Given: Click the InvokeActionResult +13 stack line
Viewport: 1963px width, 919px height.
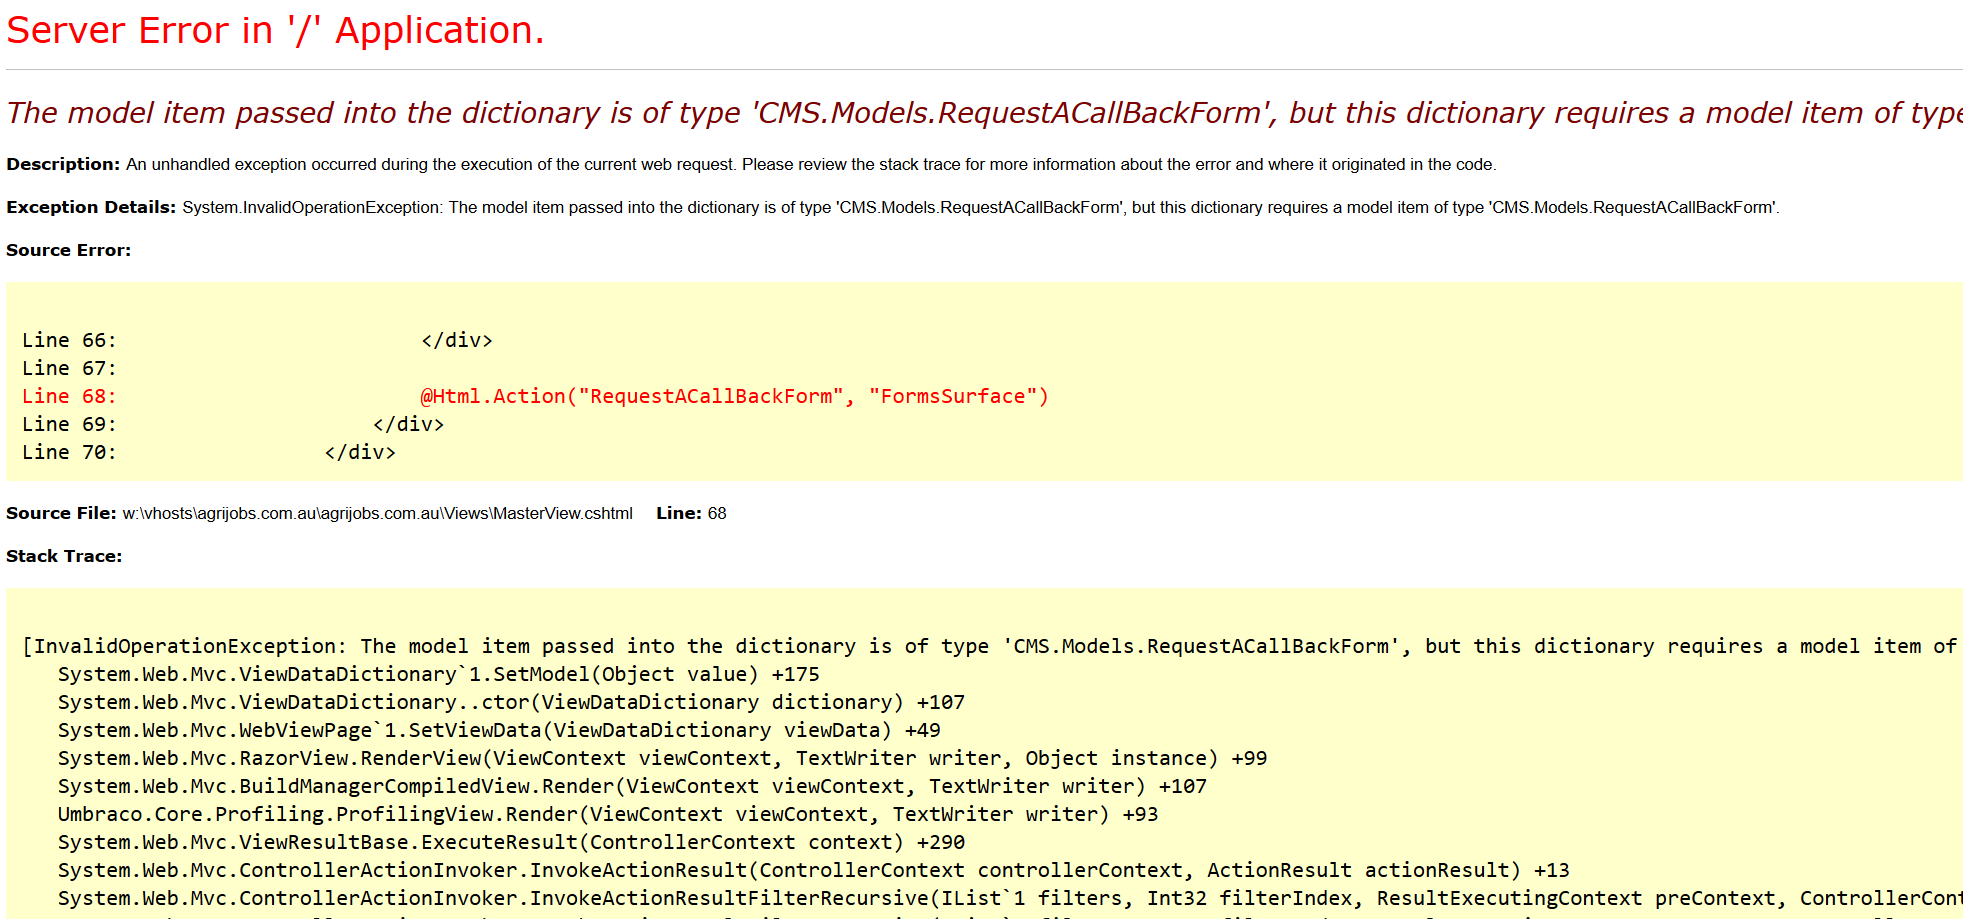Looking at the screenshot, I should (x=814, y=870).
